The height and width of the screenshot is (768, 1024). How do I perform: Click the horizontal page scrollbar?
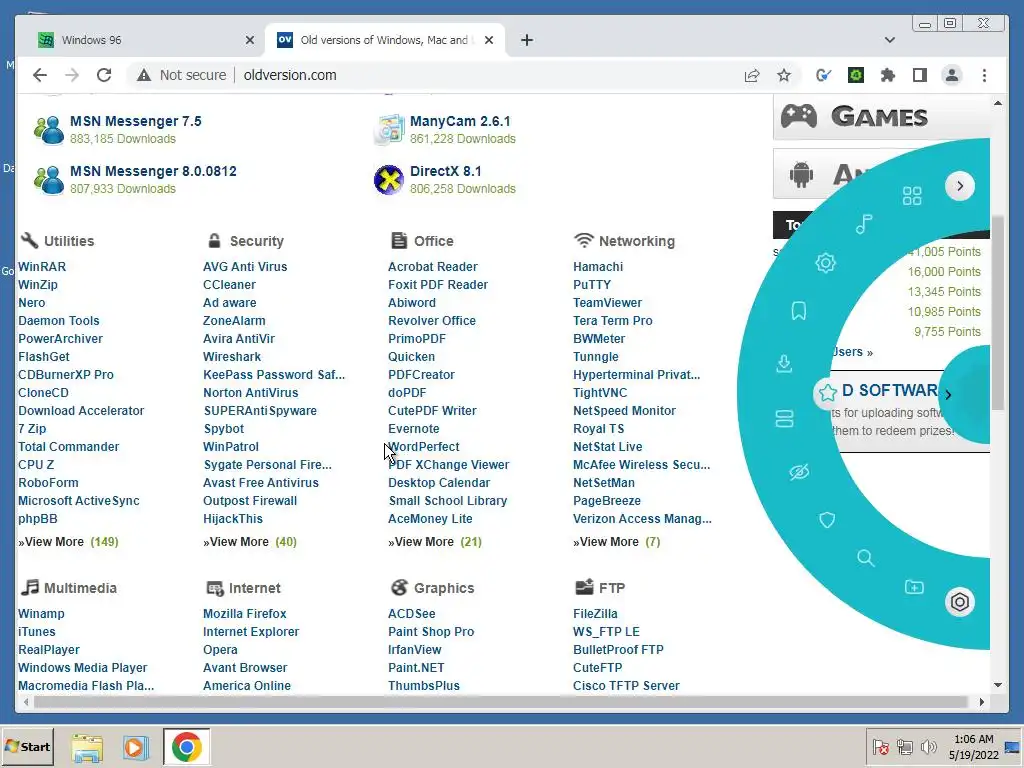(502, 702)
